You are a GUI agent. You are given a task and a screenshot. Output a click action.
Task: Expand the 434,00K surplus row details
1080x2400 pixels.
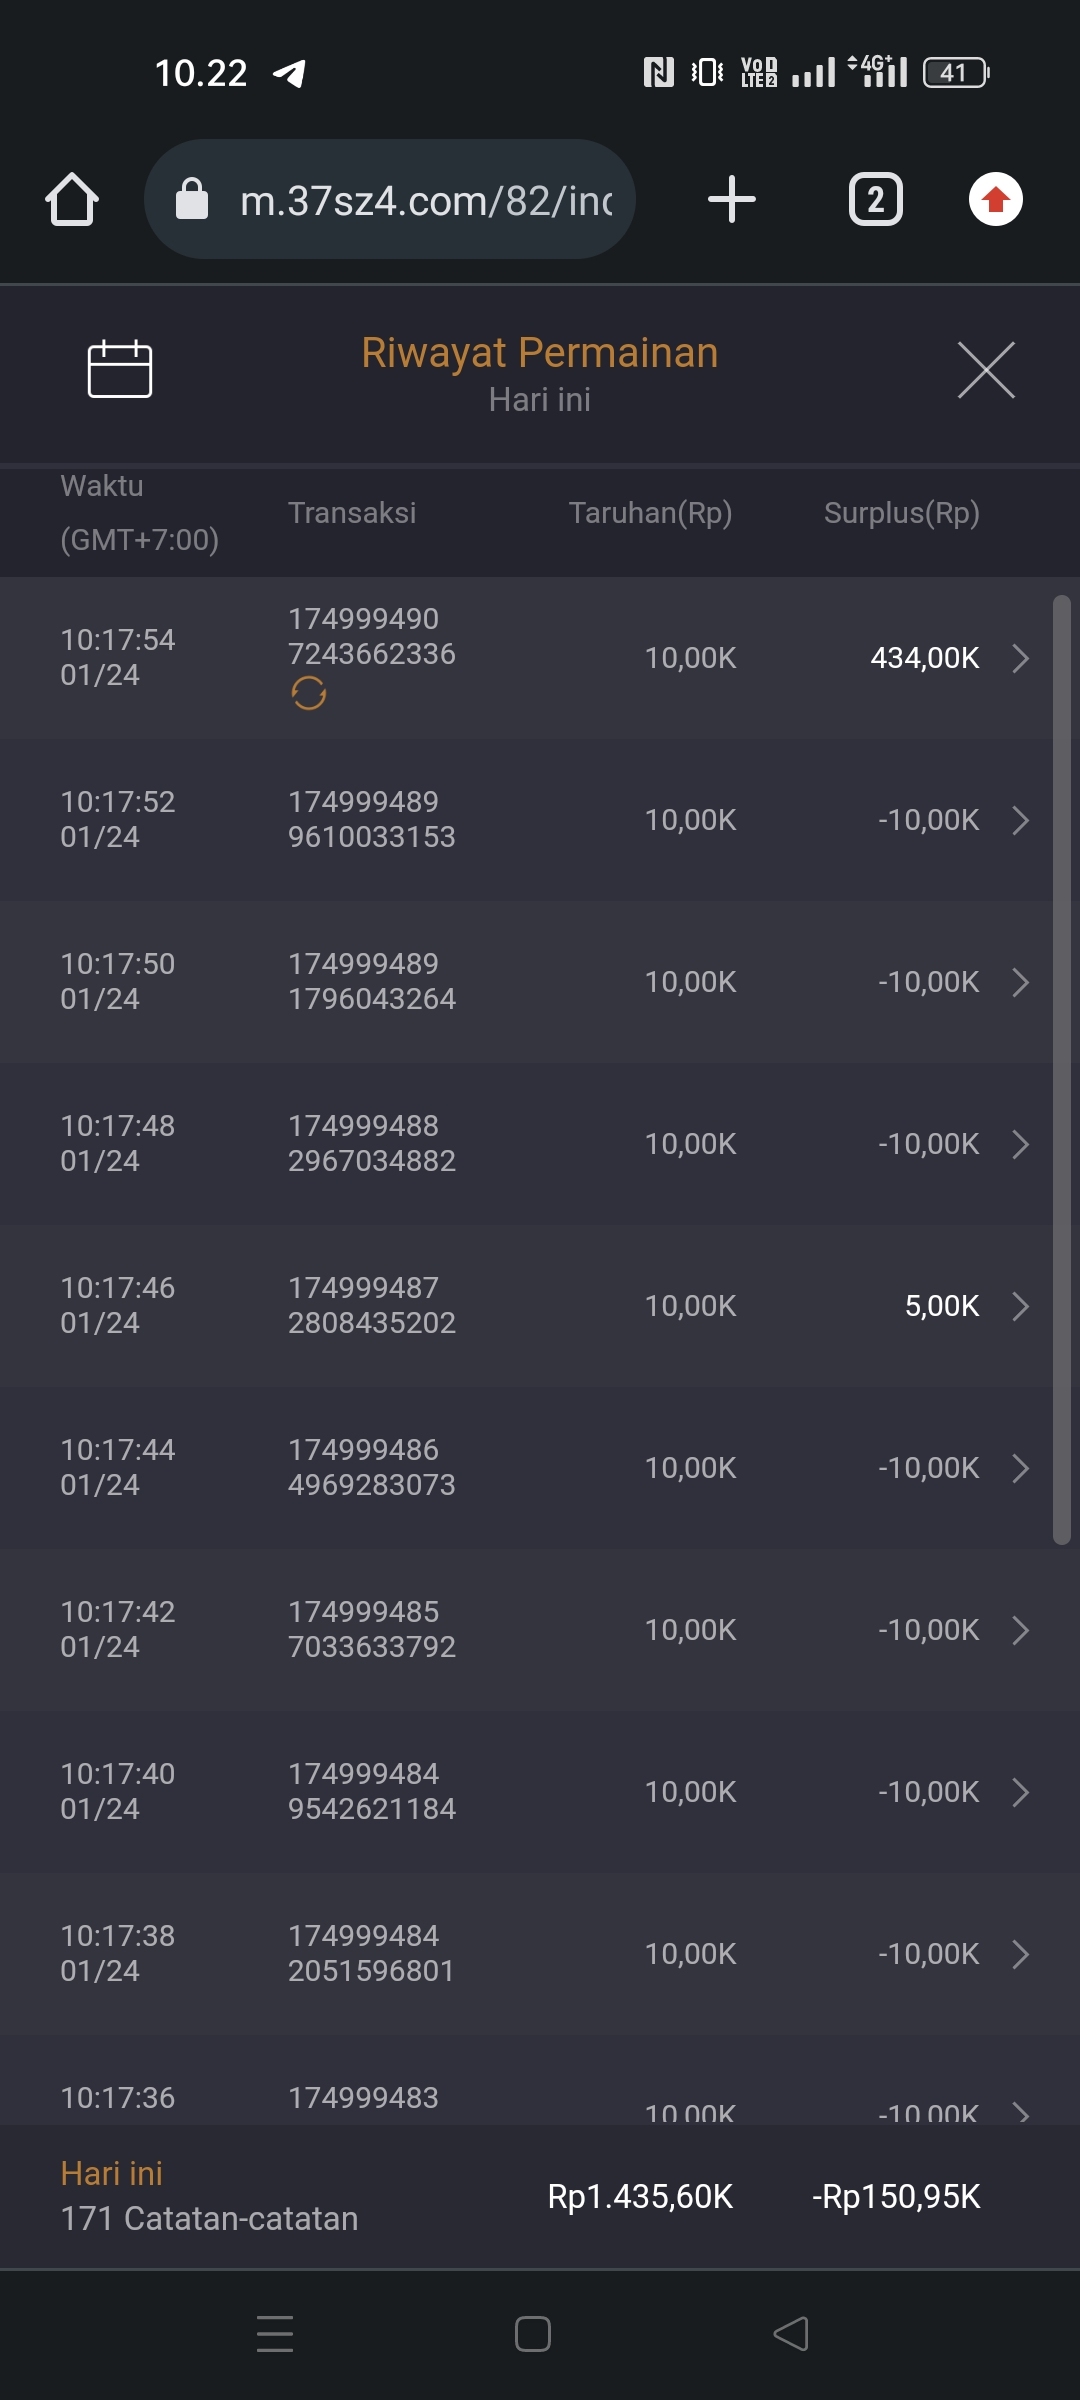[1020, 658]
